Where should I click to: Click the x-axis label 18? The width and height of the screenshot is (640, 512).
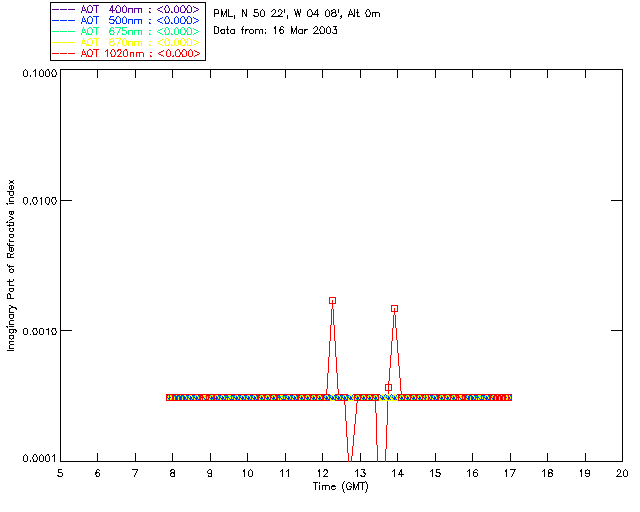point(547,473)
